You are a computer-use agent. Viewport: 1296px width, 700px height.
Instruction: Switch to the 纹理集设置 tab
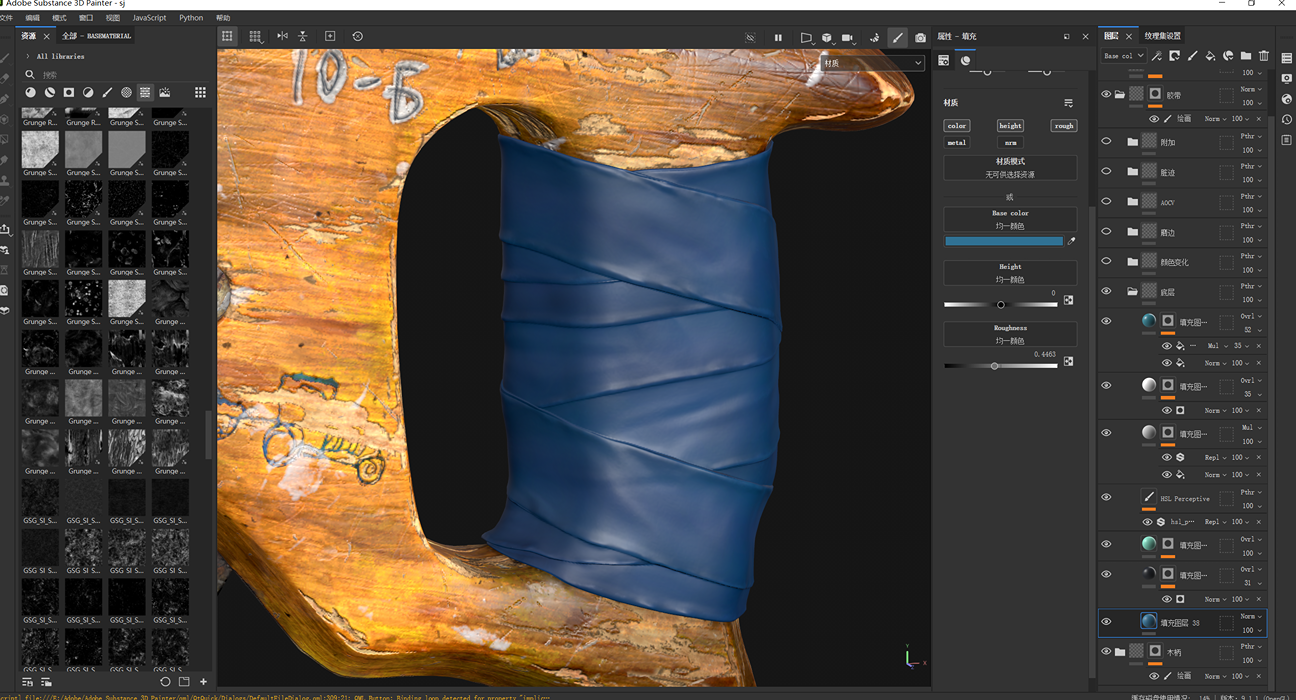point(1163,36)
